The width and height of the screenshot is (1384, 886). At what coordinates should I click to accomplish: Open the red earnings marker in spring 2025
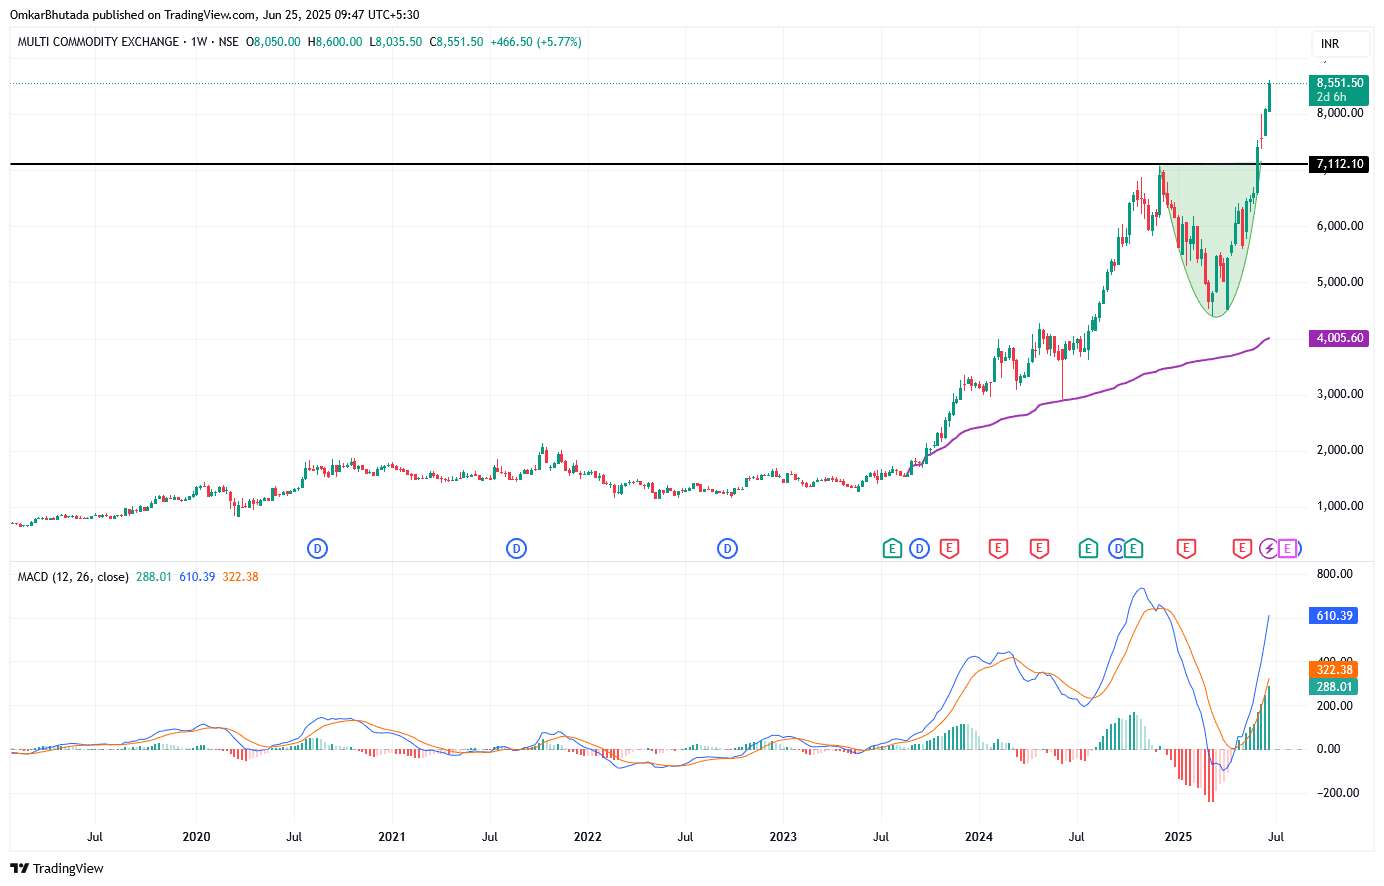1242,548
